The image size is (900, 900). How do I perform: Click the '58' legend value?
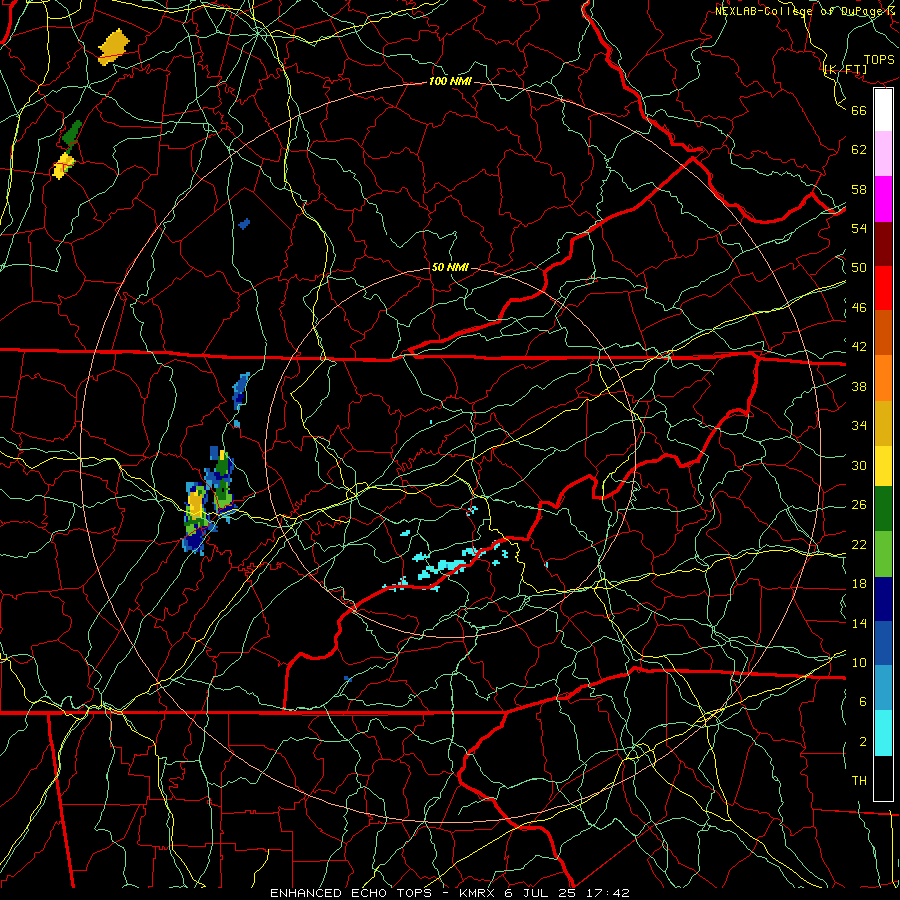[x=859, y=189]
